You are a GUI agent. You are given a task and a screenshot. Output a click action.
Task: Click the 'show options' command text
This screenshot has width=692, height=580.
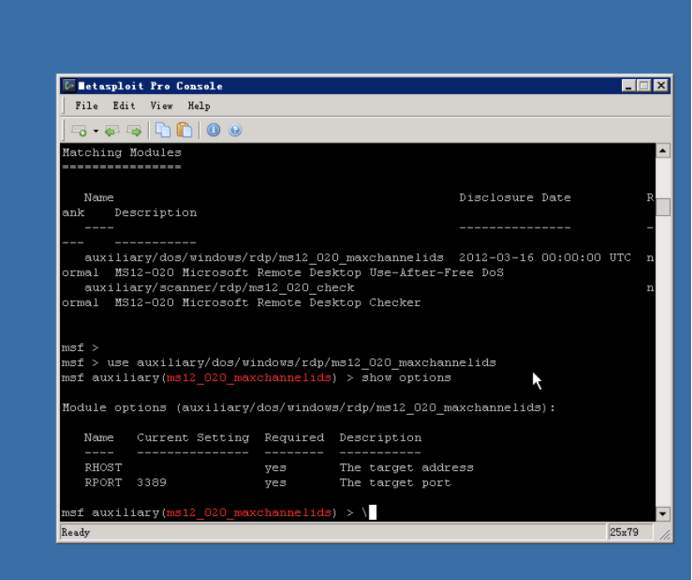click(406, 378)
